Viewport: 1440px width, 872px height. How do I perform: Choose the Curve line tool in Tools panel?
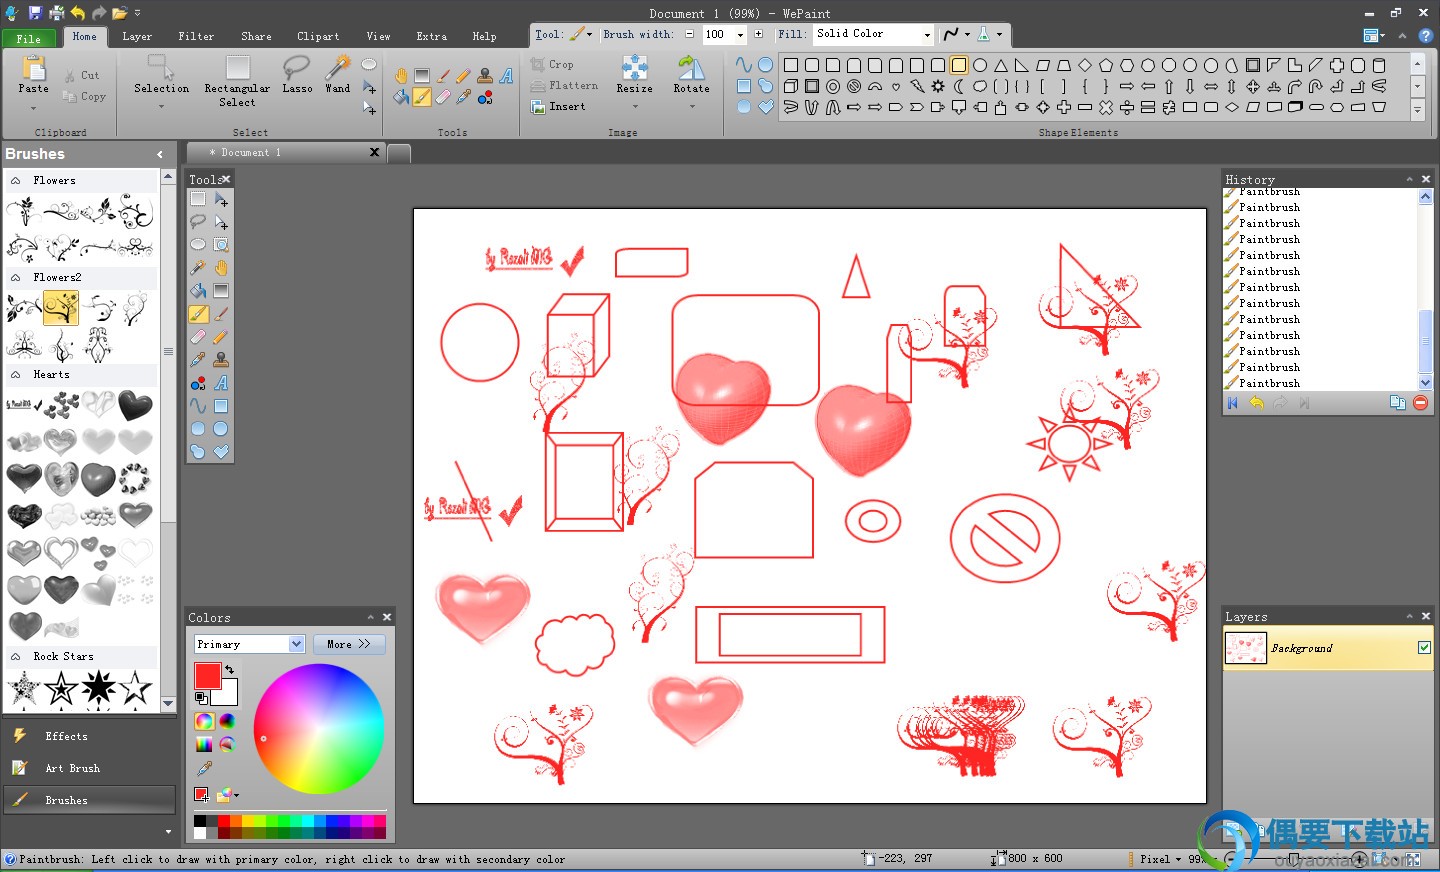click(x=198, y=406)
